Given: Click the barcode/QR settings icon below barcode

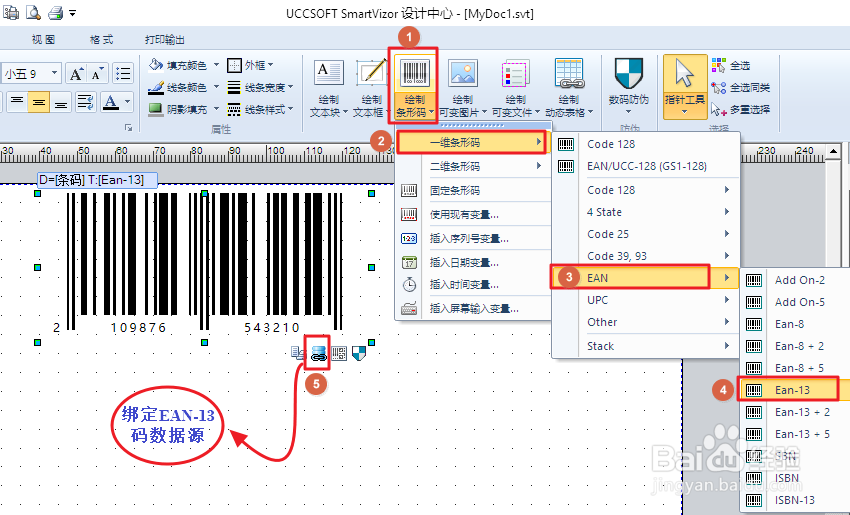Looking at the screenshot, I should pyautogui.click(x=339, y=354).
